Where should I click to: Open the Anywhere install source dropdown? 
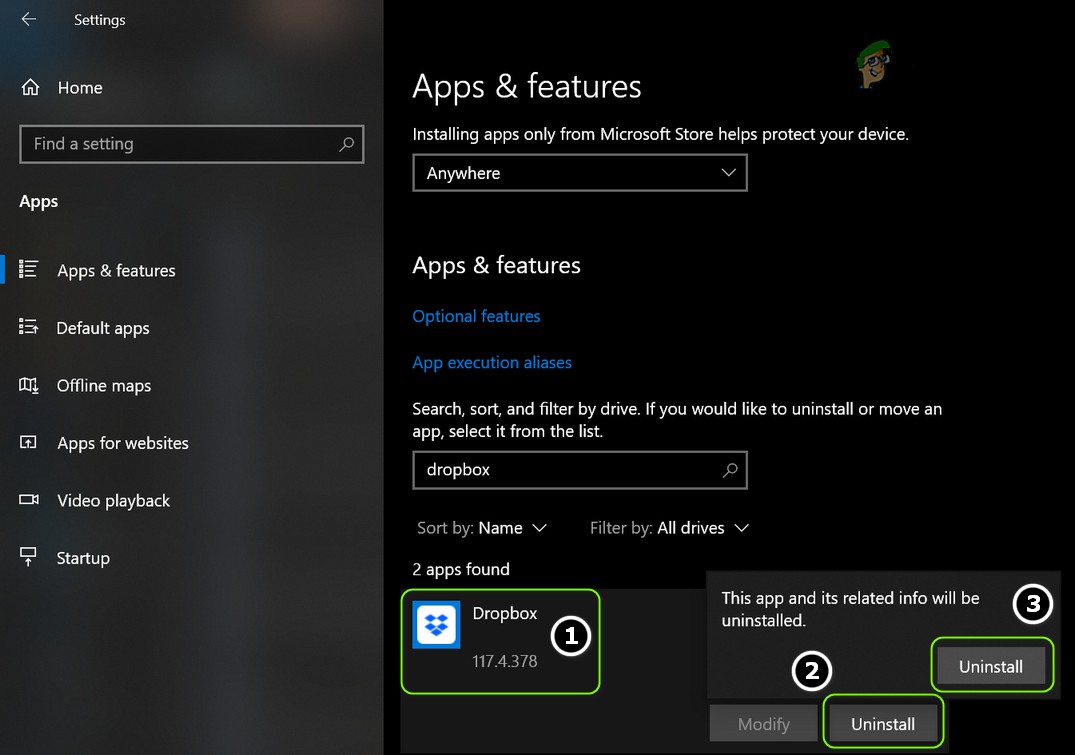(x=580, y=173)
